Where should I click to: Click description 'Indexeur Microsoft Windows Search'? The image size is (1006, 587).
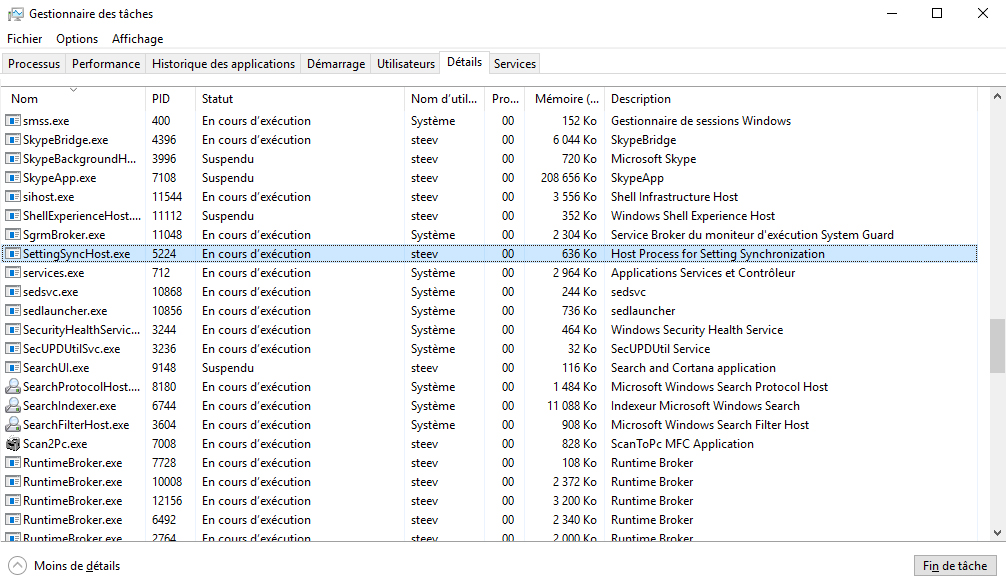[x=705, y=406]
